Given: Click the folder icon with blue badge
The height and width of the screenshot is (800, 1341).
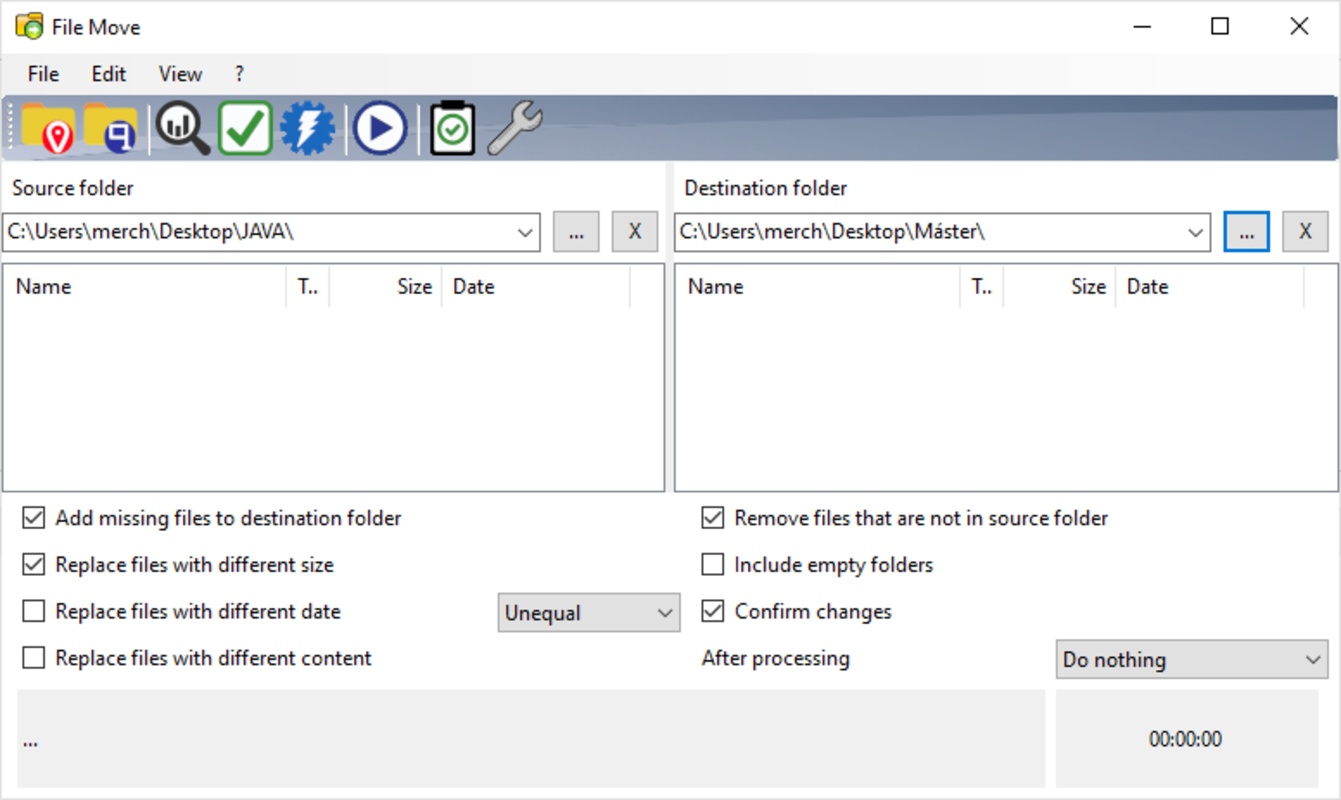Looking at the screenshot, I should [x=110, y=129].
